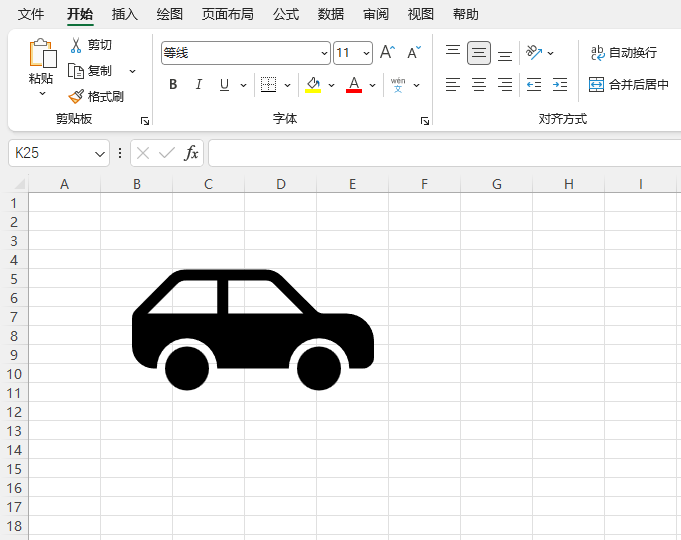Open clipboard pane dialog launcher
681x540 pixels.
tap(145, 121)
